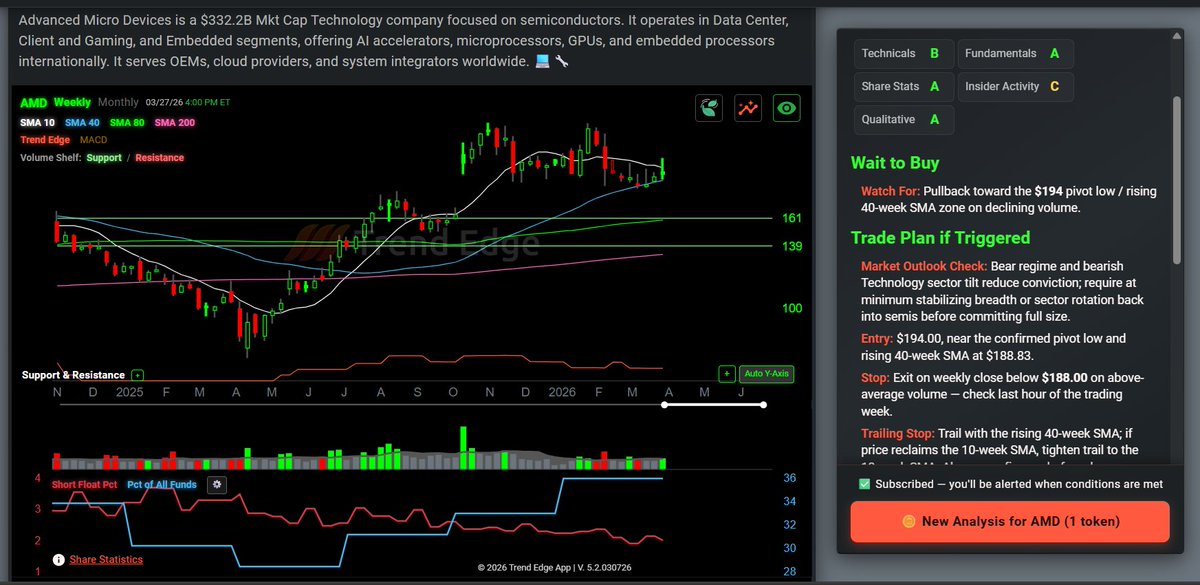1200x585 pixels.
Task: Click the Entry: label in trade plan
Action: [877, 339]
